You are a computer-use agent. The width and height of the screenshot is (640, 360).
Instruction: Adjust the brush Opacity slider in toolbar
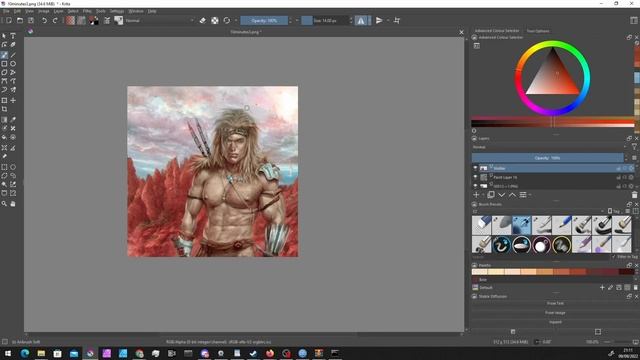pos(264,20)
